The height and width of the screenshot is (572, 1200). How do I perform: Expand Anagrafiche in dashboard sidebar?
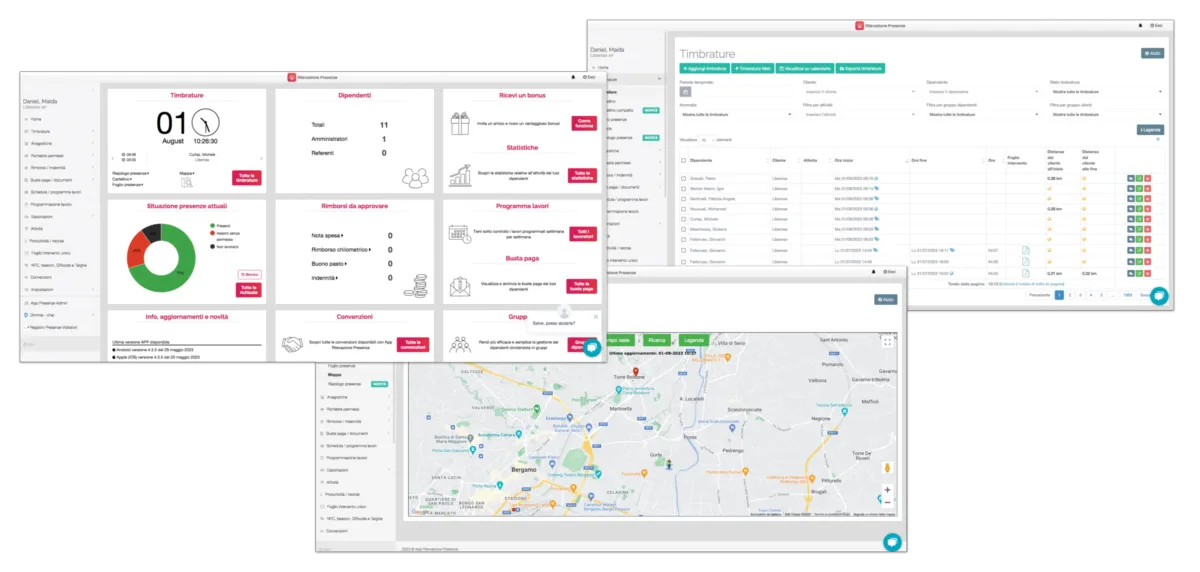(x=60, y=143)
